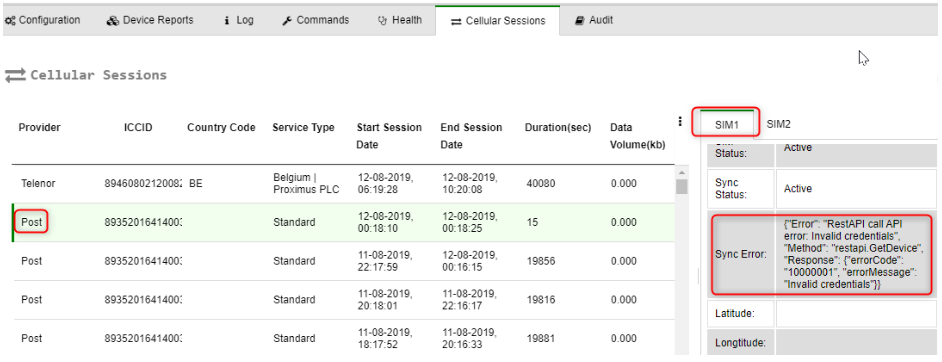Click the Sync Error message cell
942x362 pixels.
click(x=855, y=254)
